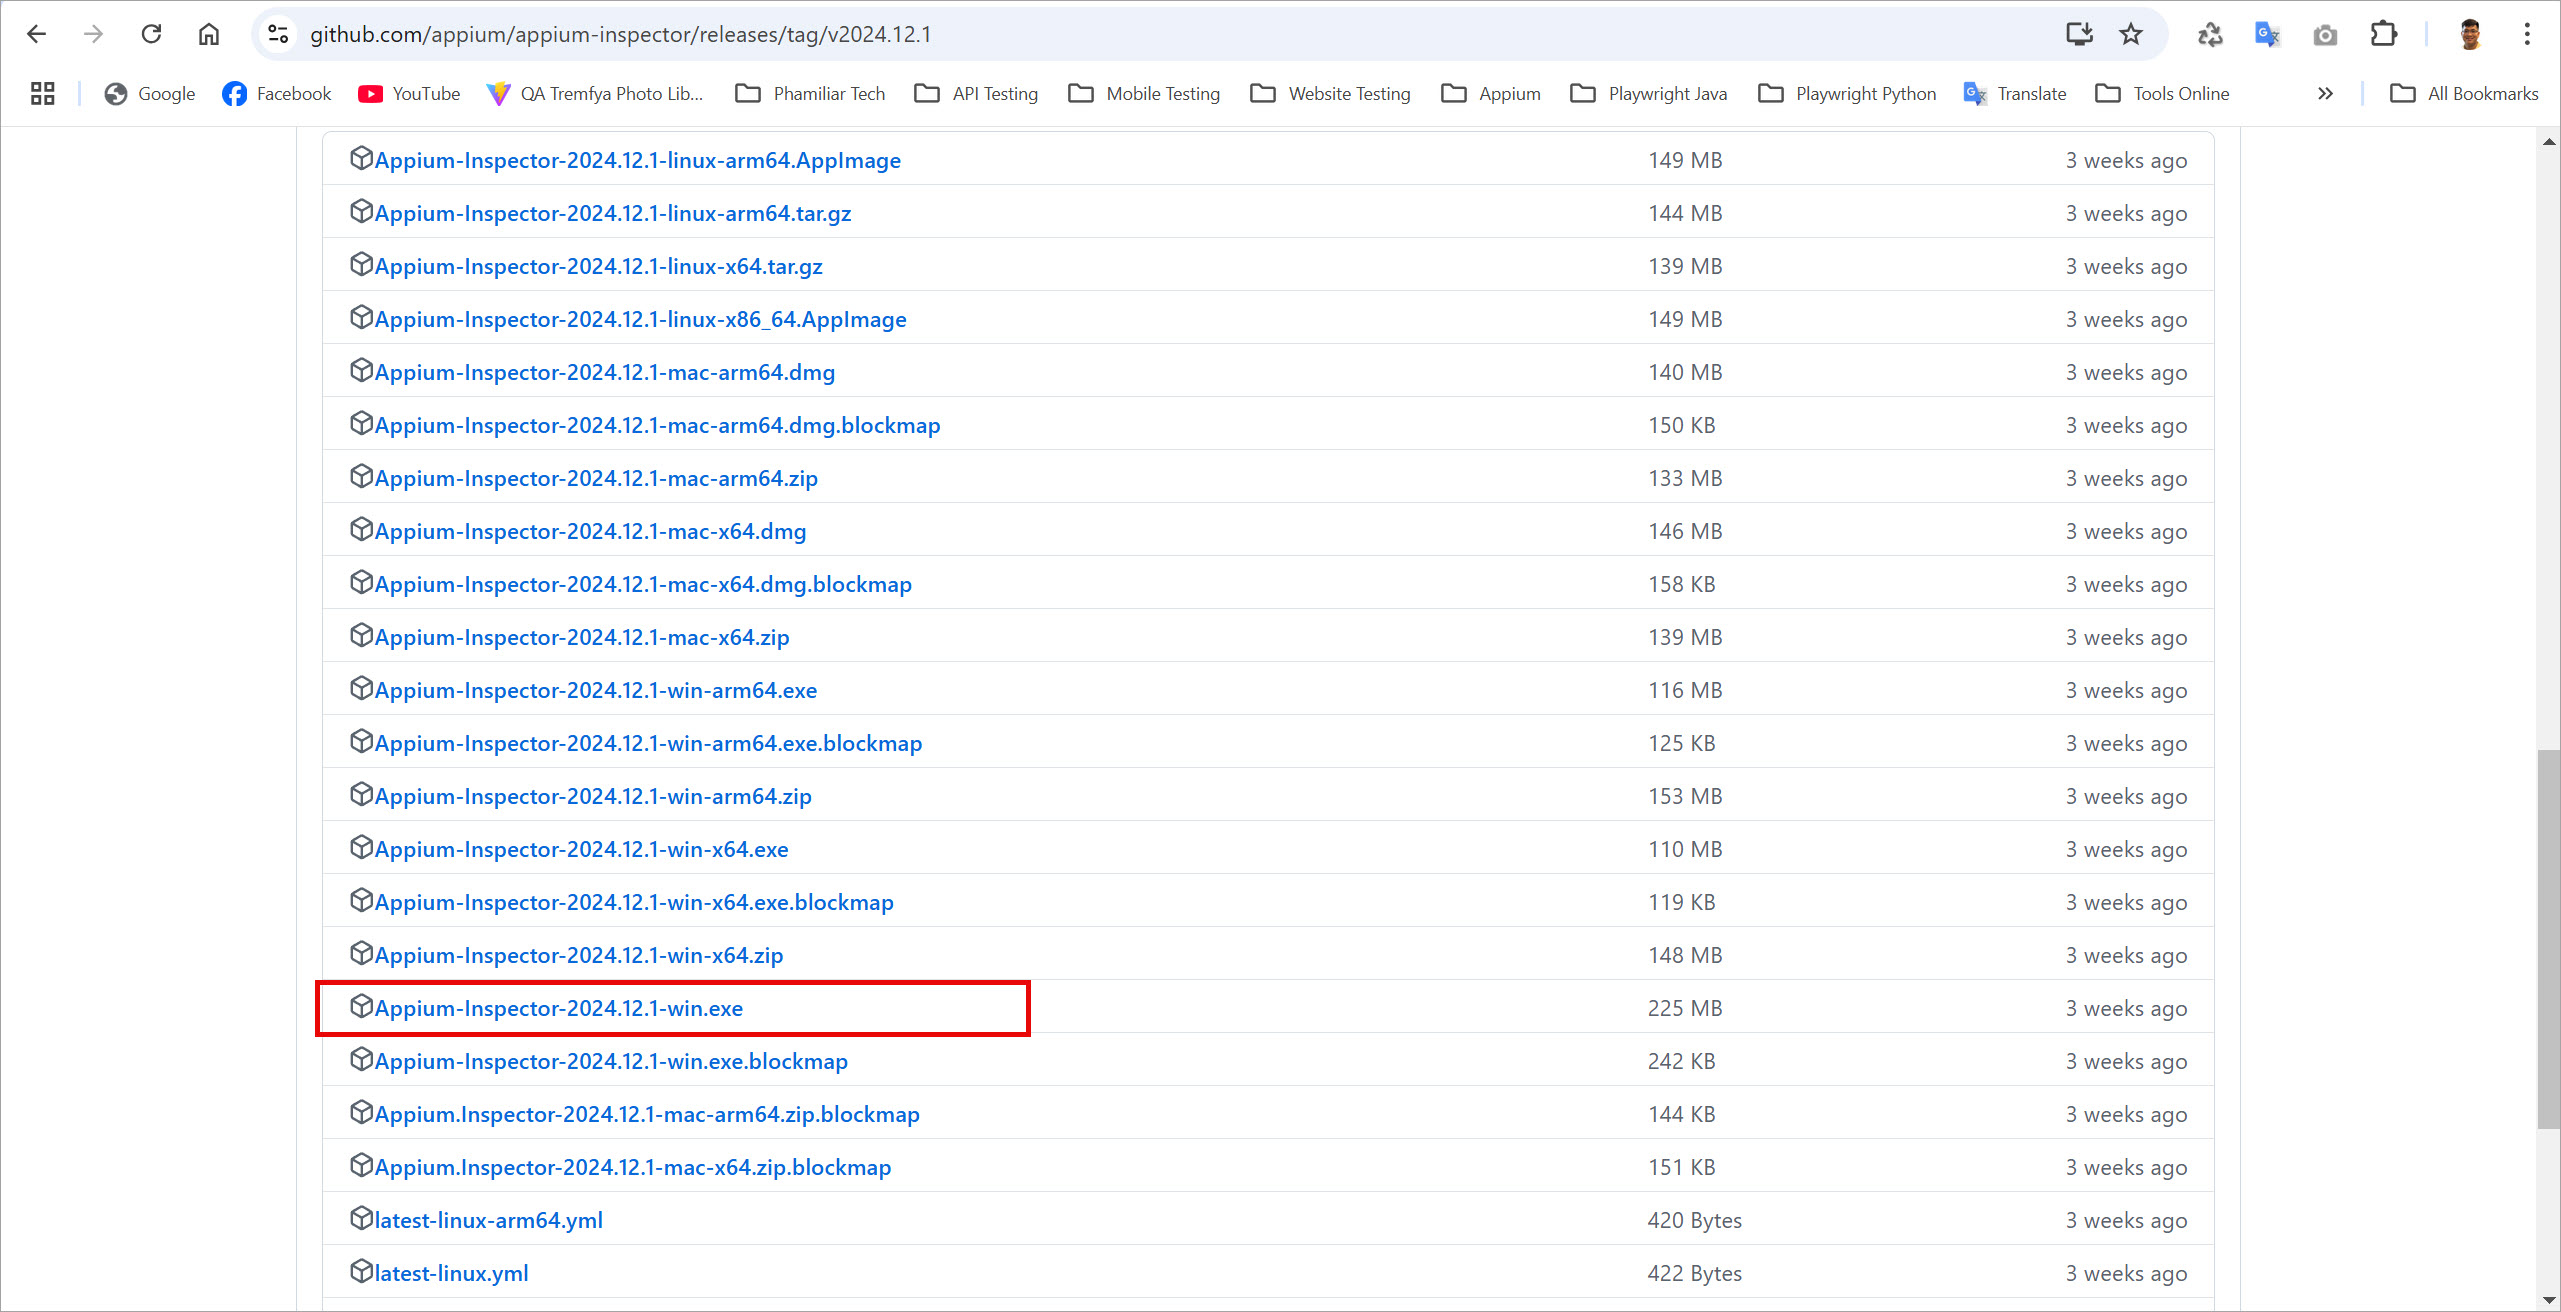Image resolution: width=2561 pixels, height=1312 pixels.
Task: Open the Extensions puzzle icon
Action: click(2383, 34)
